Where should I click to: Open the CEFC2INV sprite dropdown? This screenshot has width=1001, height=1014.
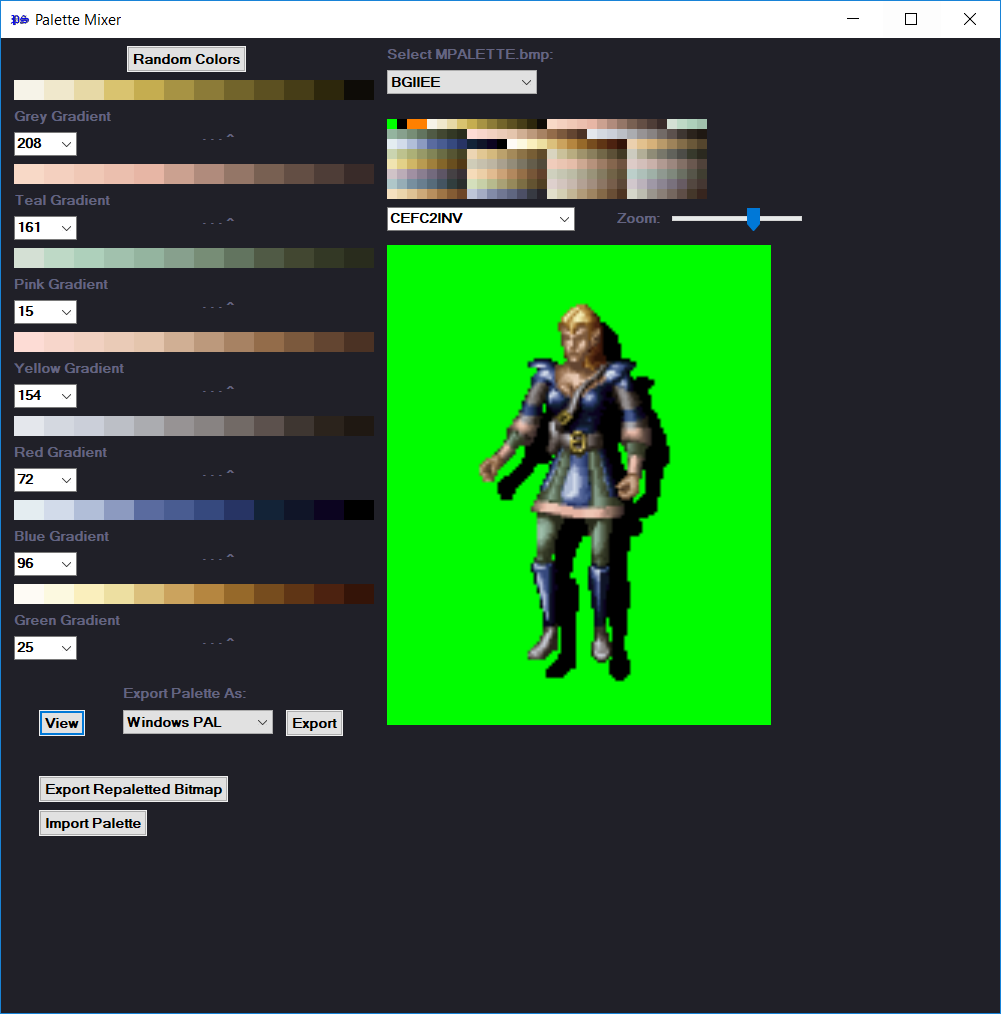pos(480,219)
